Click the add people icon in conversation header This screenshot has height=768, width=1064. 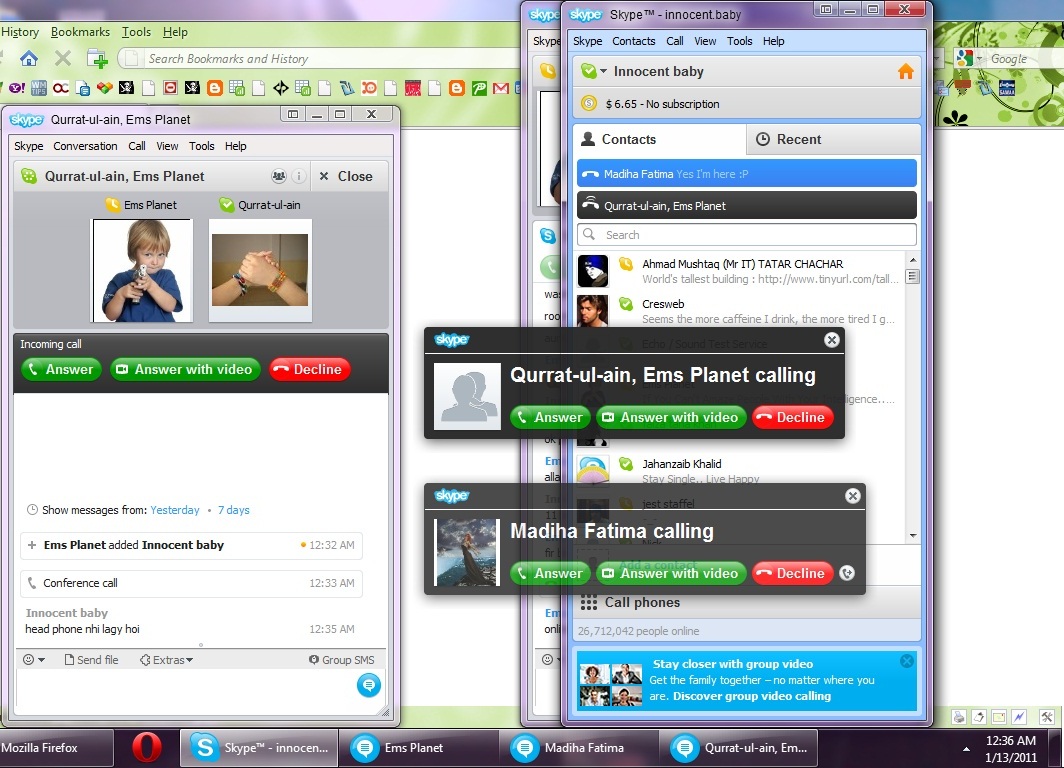click(x=279, y=176)
